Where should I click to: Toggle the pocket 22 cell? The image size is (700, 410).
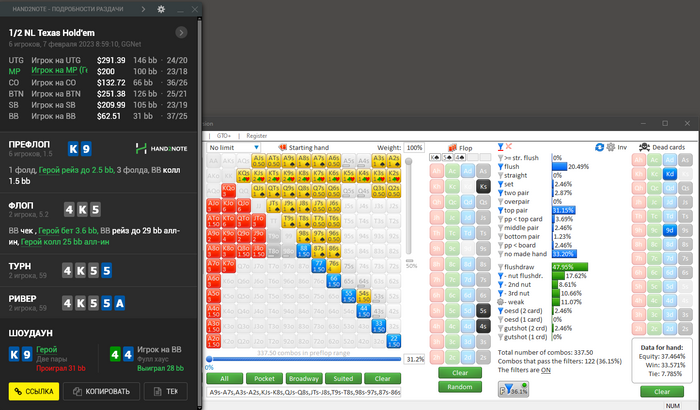(394, 341)
